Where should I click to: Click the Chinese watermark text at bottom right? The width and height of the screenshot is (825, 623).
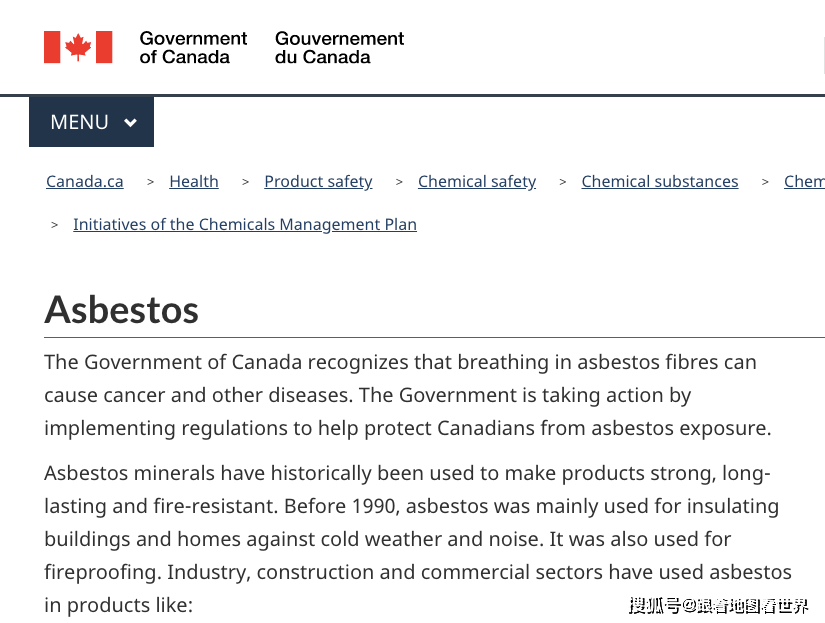pyautogui.click(x=718, y=605)
